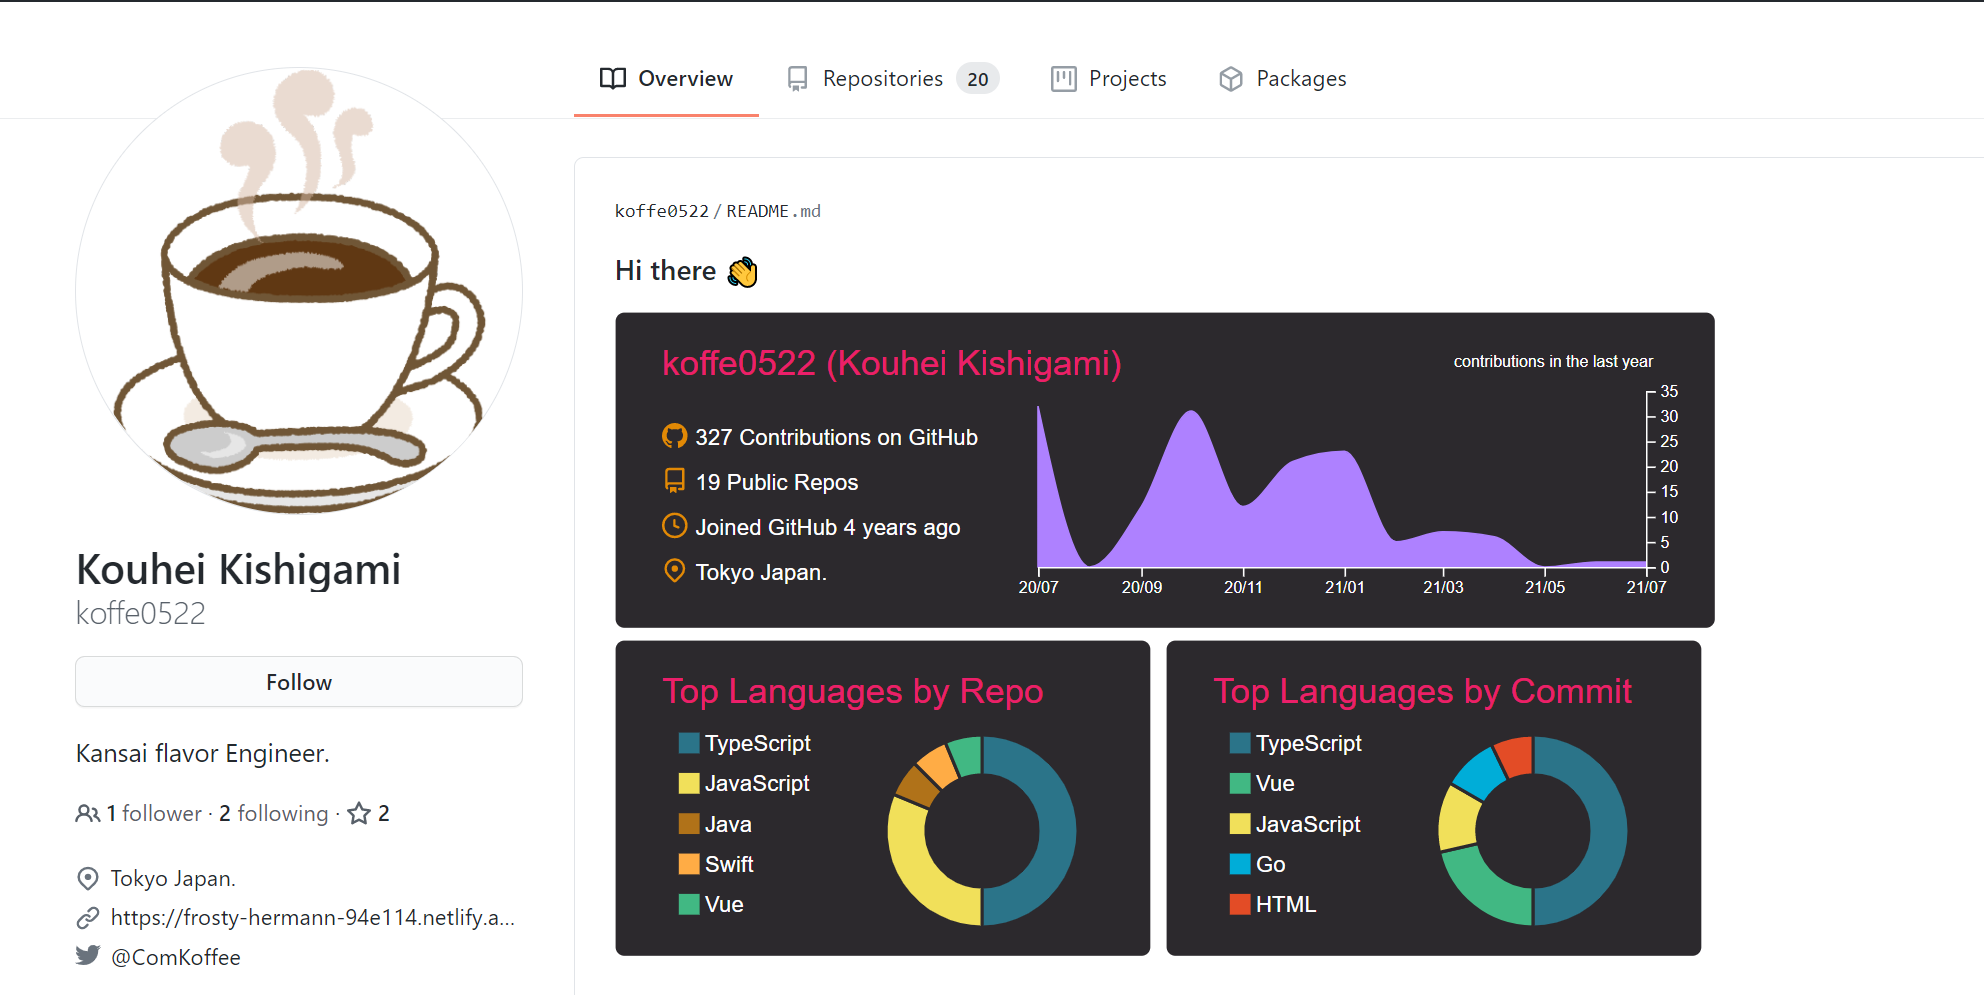This screenshot has width=1984, height=995.
Task: Open the koffe0522 repository link in README path
Action: point(662,211)
